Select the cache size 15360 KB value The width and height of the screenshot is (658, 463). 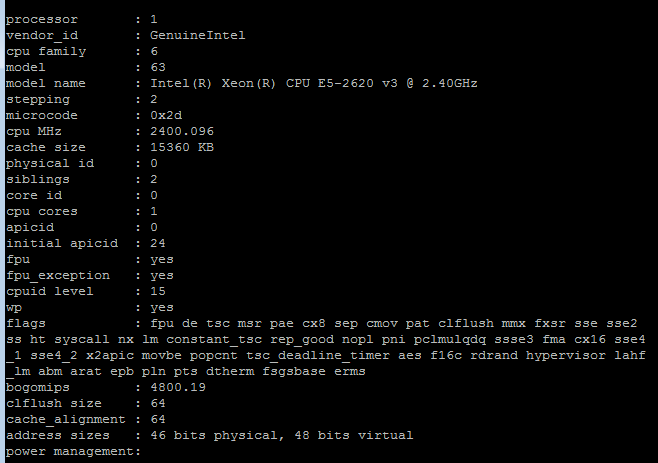[x=182, y=147]
